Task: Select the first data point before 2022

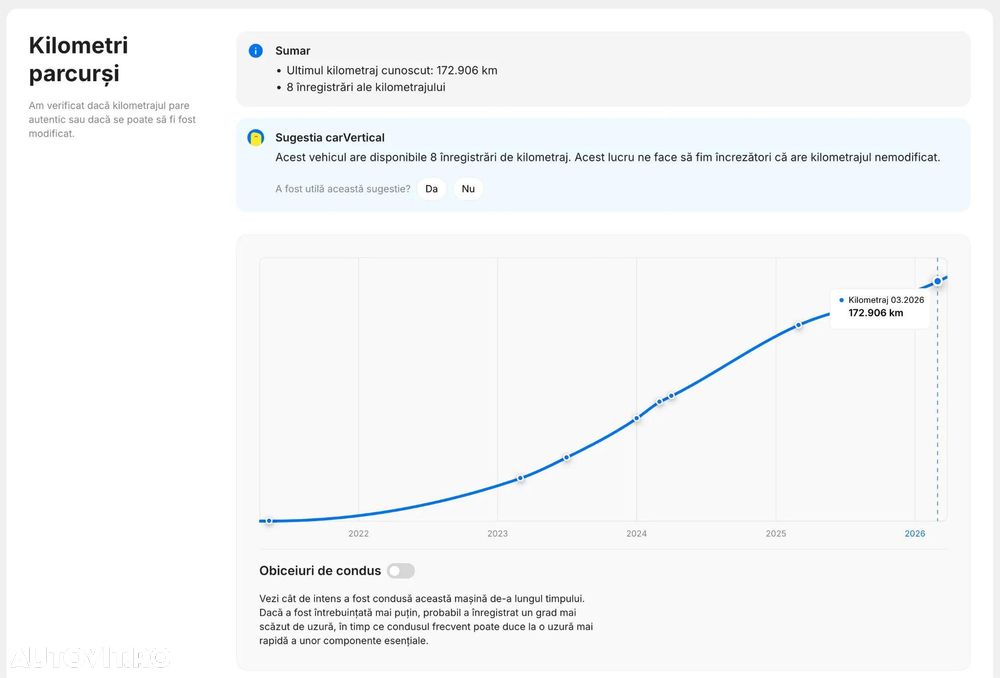Action: 269,521
